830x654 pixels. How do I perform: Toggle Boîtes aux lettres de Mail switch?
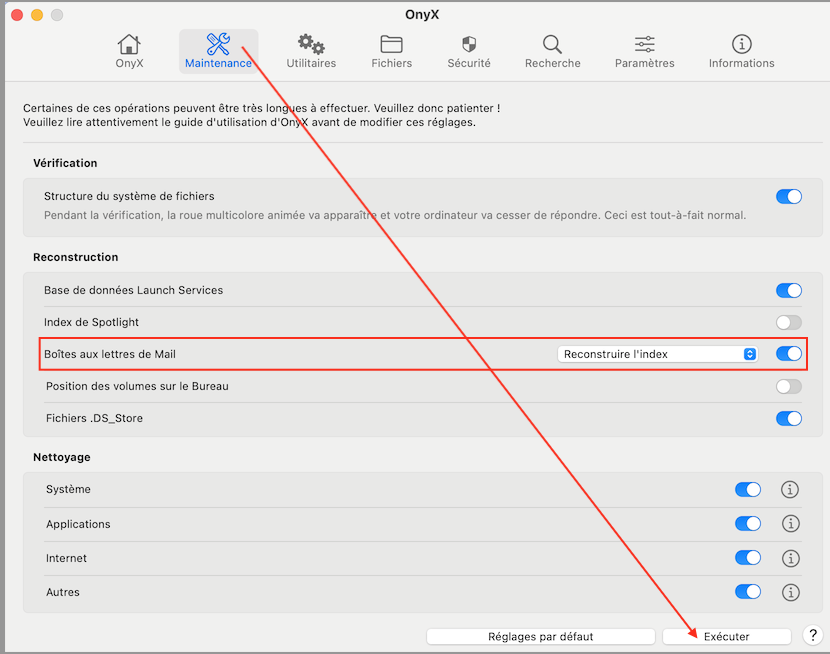pyautogui.click(x=789, y=354)
